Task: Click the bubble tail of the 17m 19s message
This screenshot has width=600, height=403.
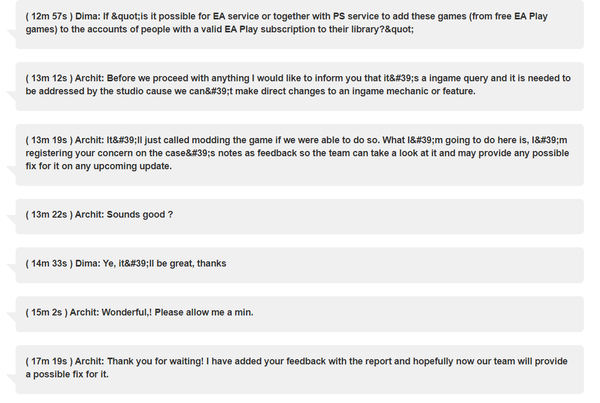Action: tap(11, 380)
